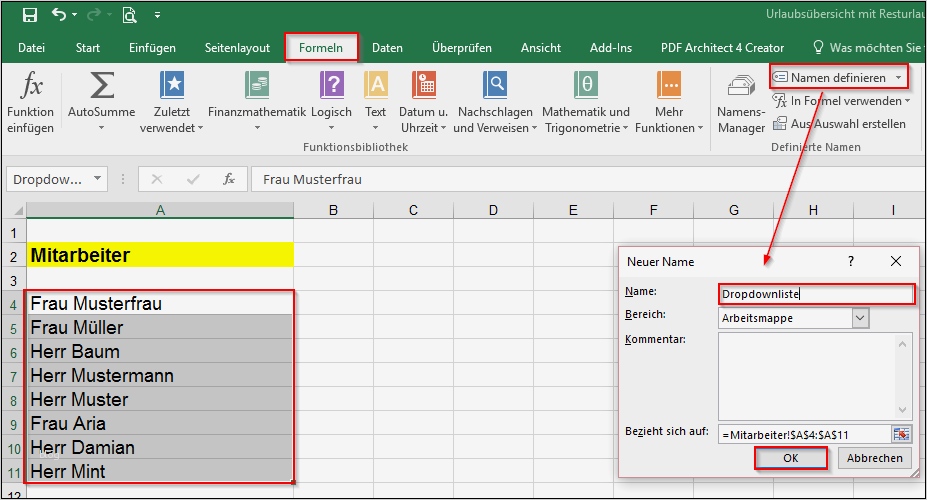Click the yellow Mitarbeiter header cell
The width and height of the screenshot is (927, 500).
[x=160, y=255]
